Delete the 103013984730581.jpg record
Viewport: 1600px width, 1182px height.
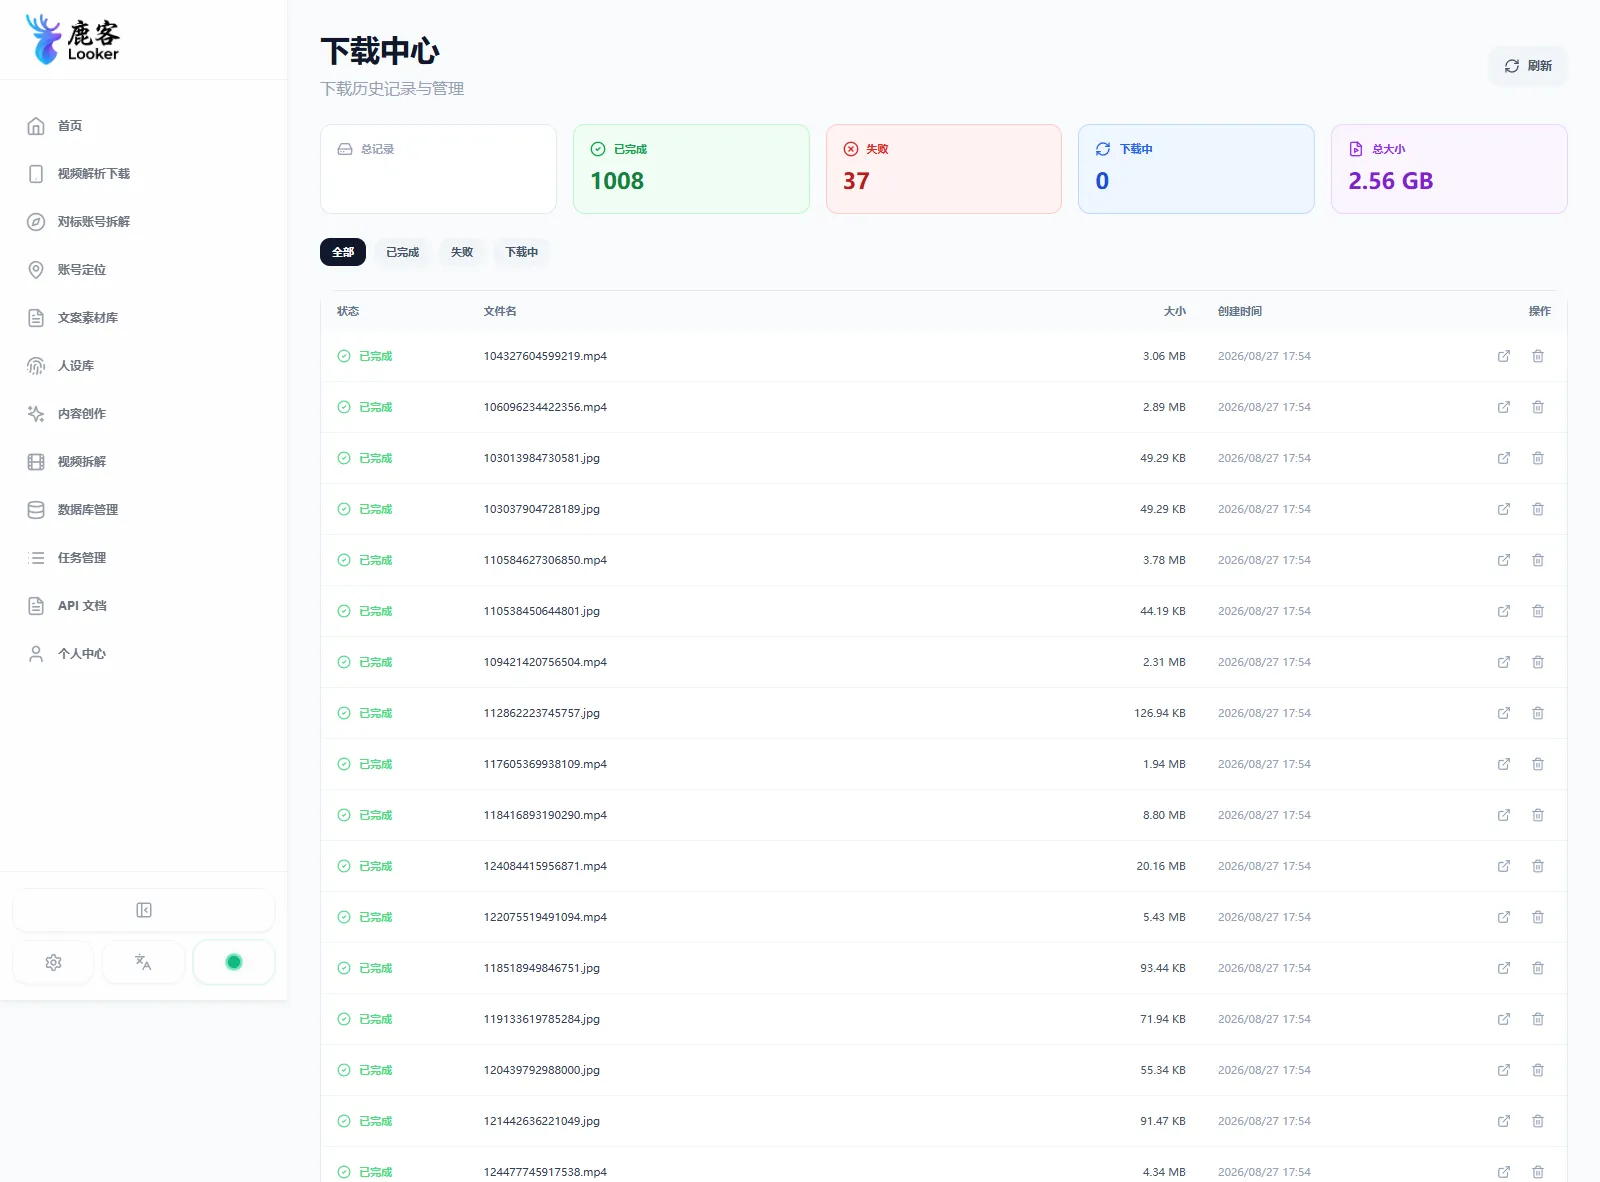[1538, 458]
